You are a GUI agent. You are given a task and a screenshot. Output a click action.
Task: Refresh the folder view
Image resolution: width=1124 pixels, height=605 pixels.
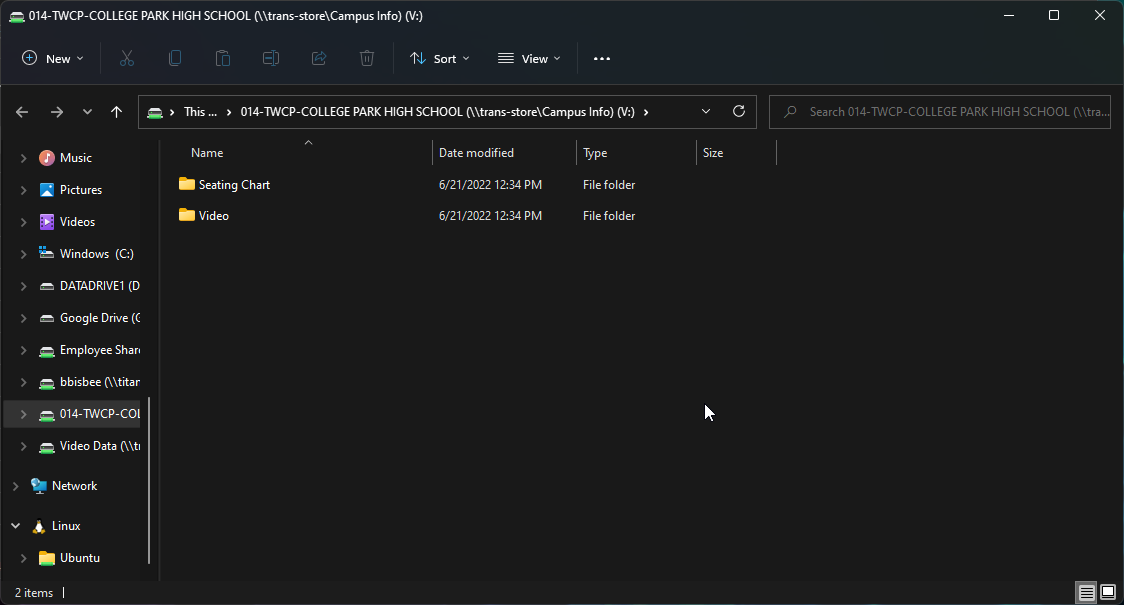pos(739,111)
